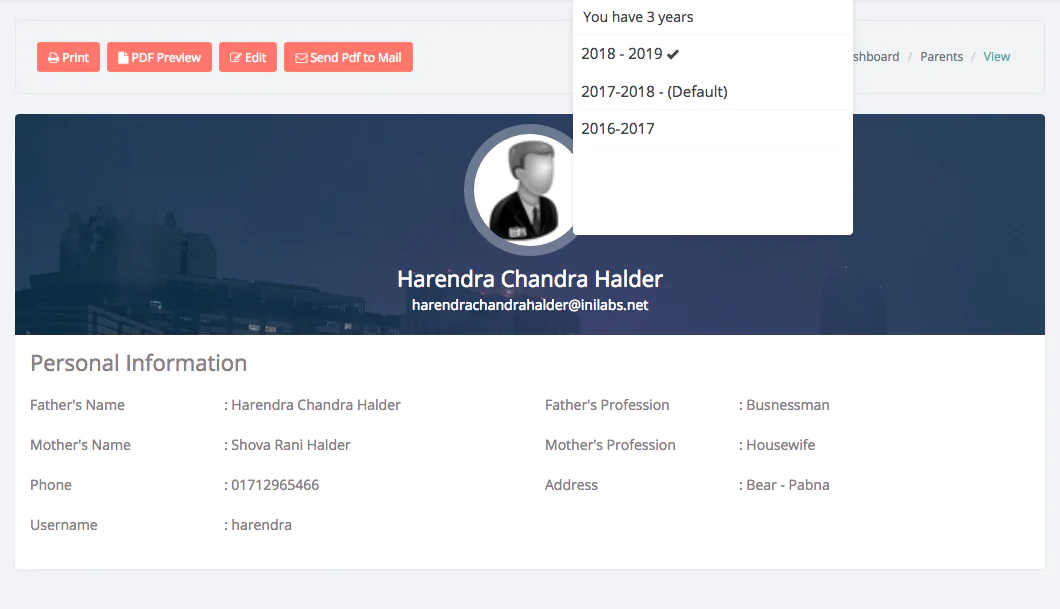Click the phone number 01712965466

(275, 485)
